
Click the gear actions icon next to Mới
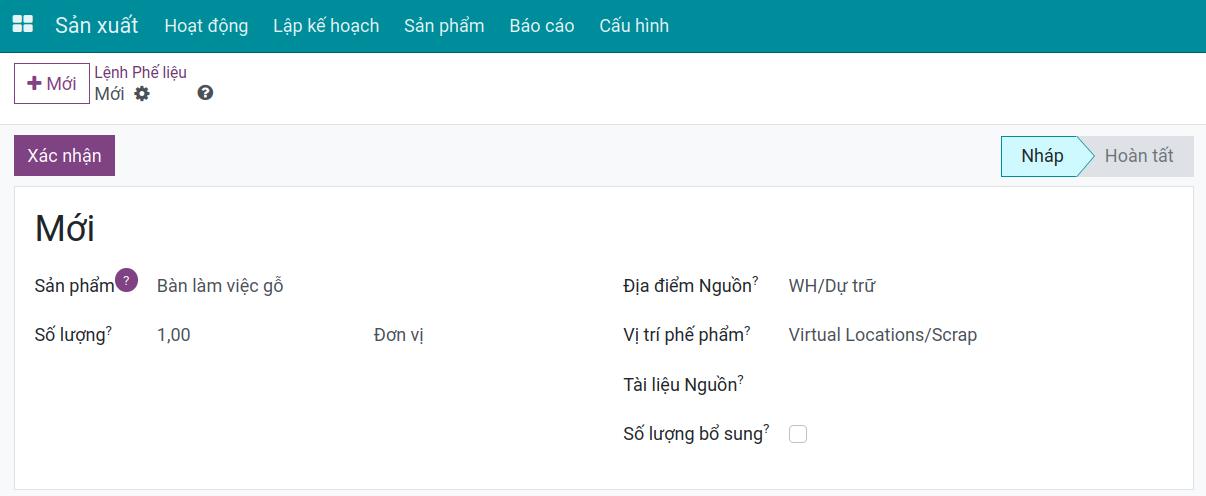tap(142, 93)
